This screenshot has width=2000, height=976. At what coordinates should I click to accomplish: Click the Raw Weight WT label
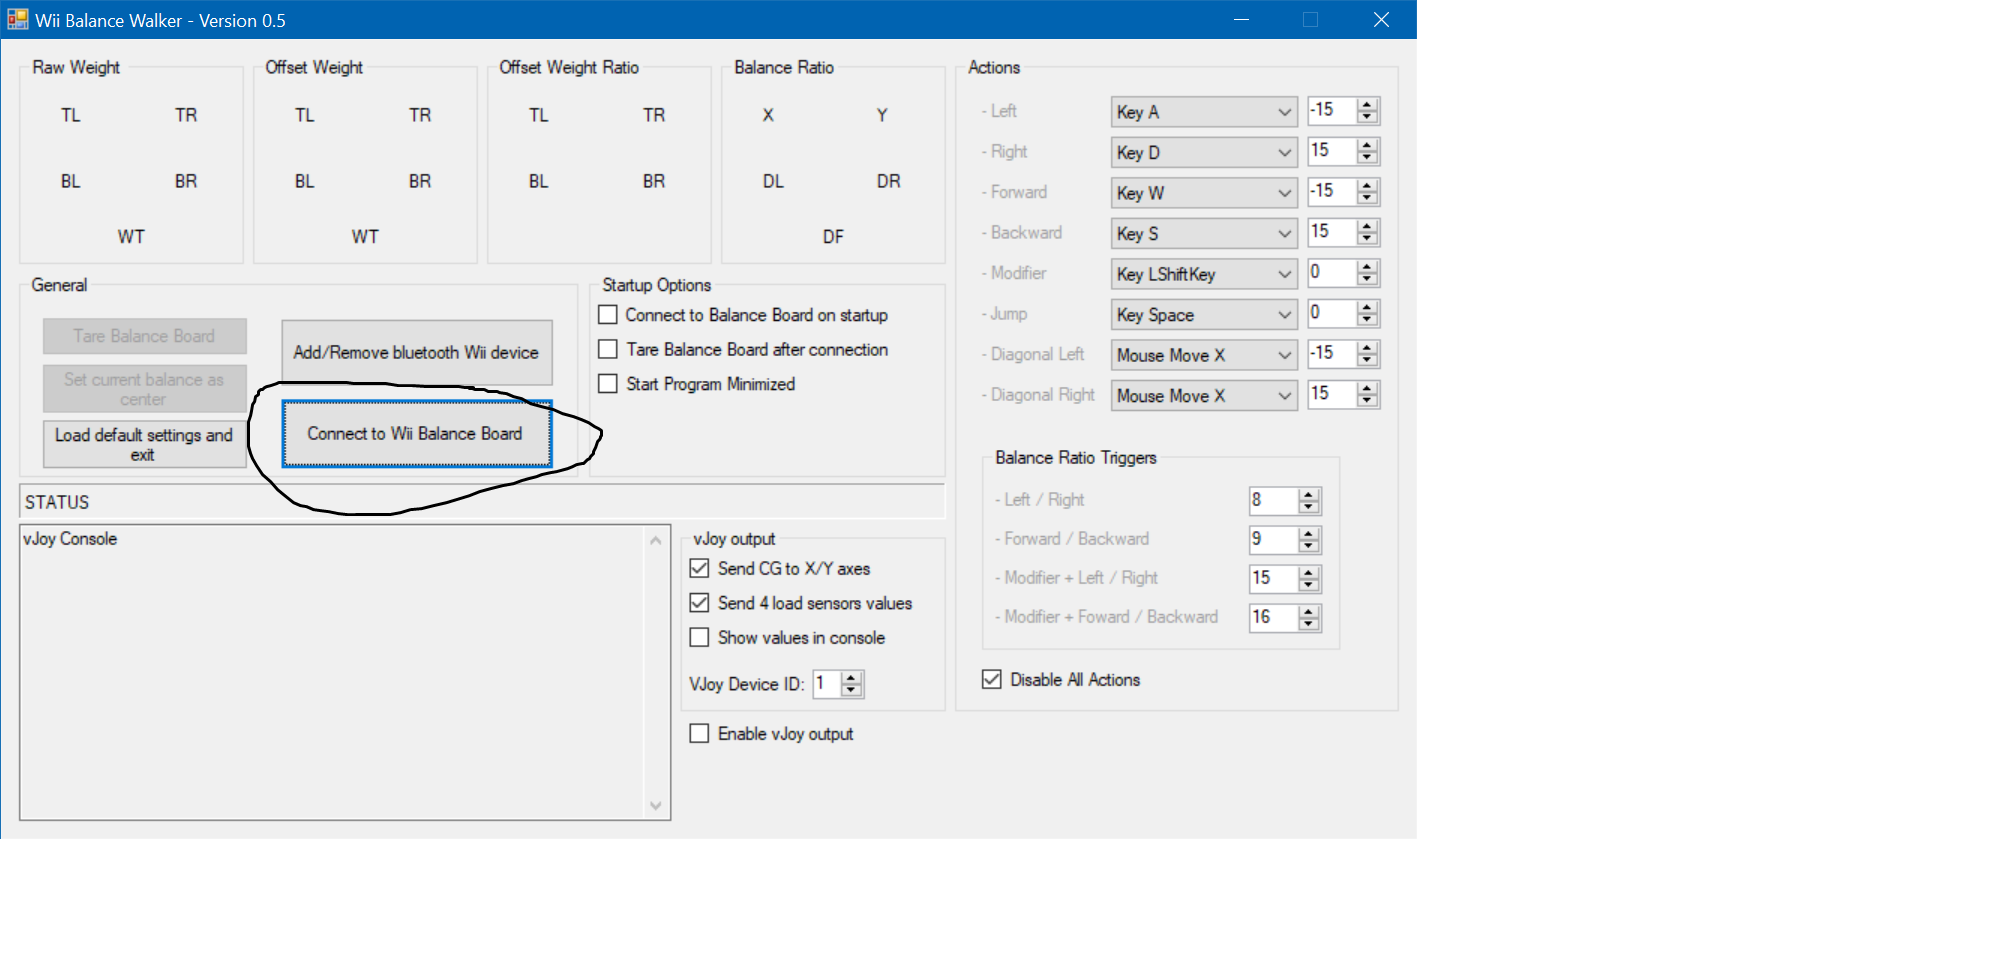coord(131,237)
